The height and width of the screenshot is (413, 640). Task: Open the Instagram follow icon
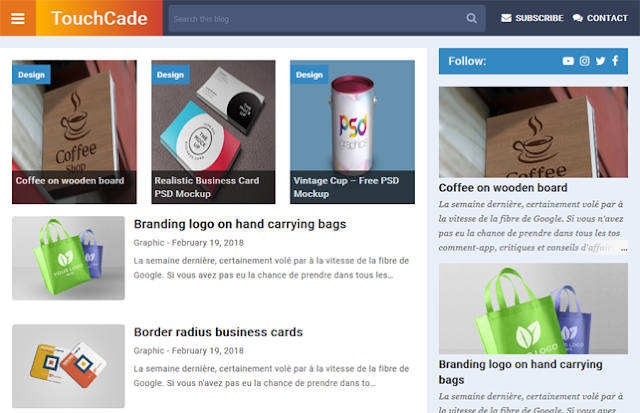coord(584,61)
